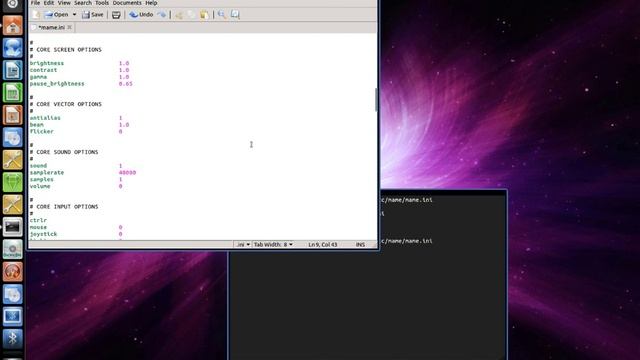Click the 'pause_brightness' option name
640x360 pixels.
[57, 84]
